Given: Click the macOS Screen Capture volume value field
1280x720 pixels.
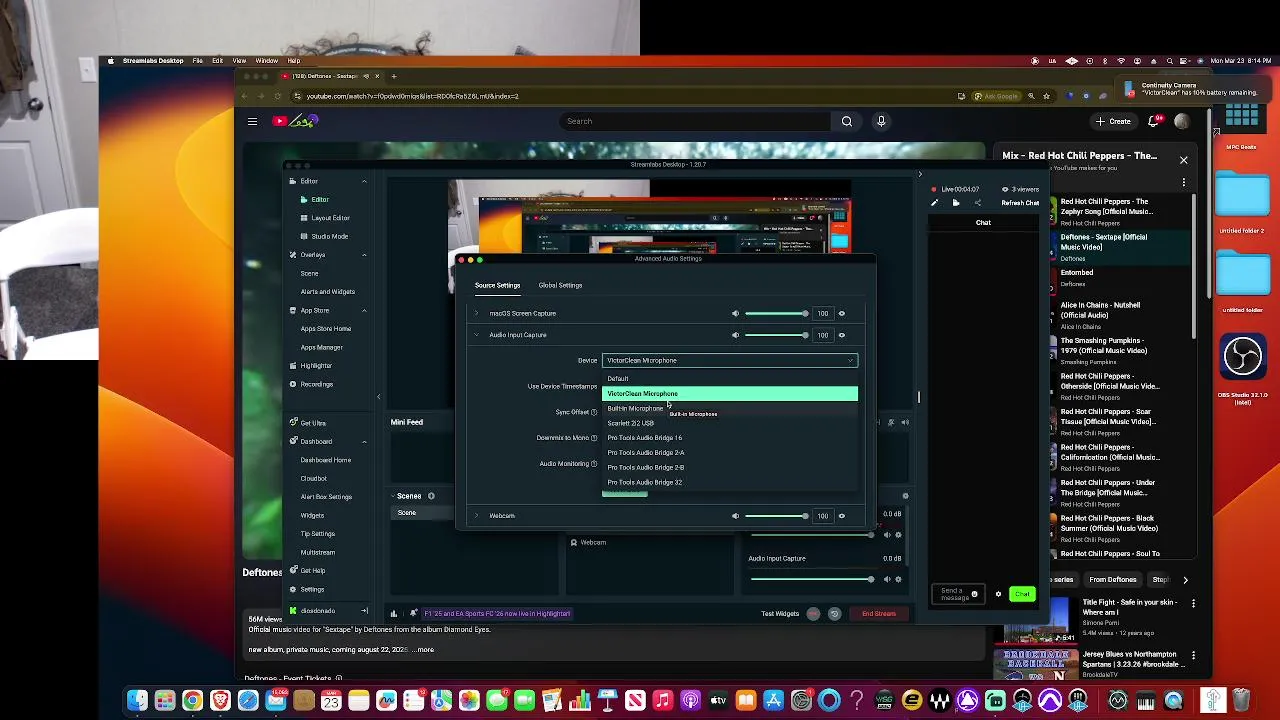Looking at the screenshot, I should click(823, 313).
